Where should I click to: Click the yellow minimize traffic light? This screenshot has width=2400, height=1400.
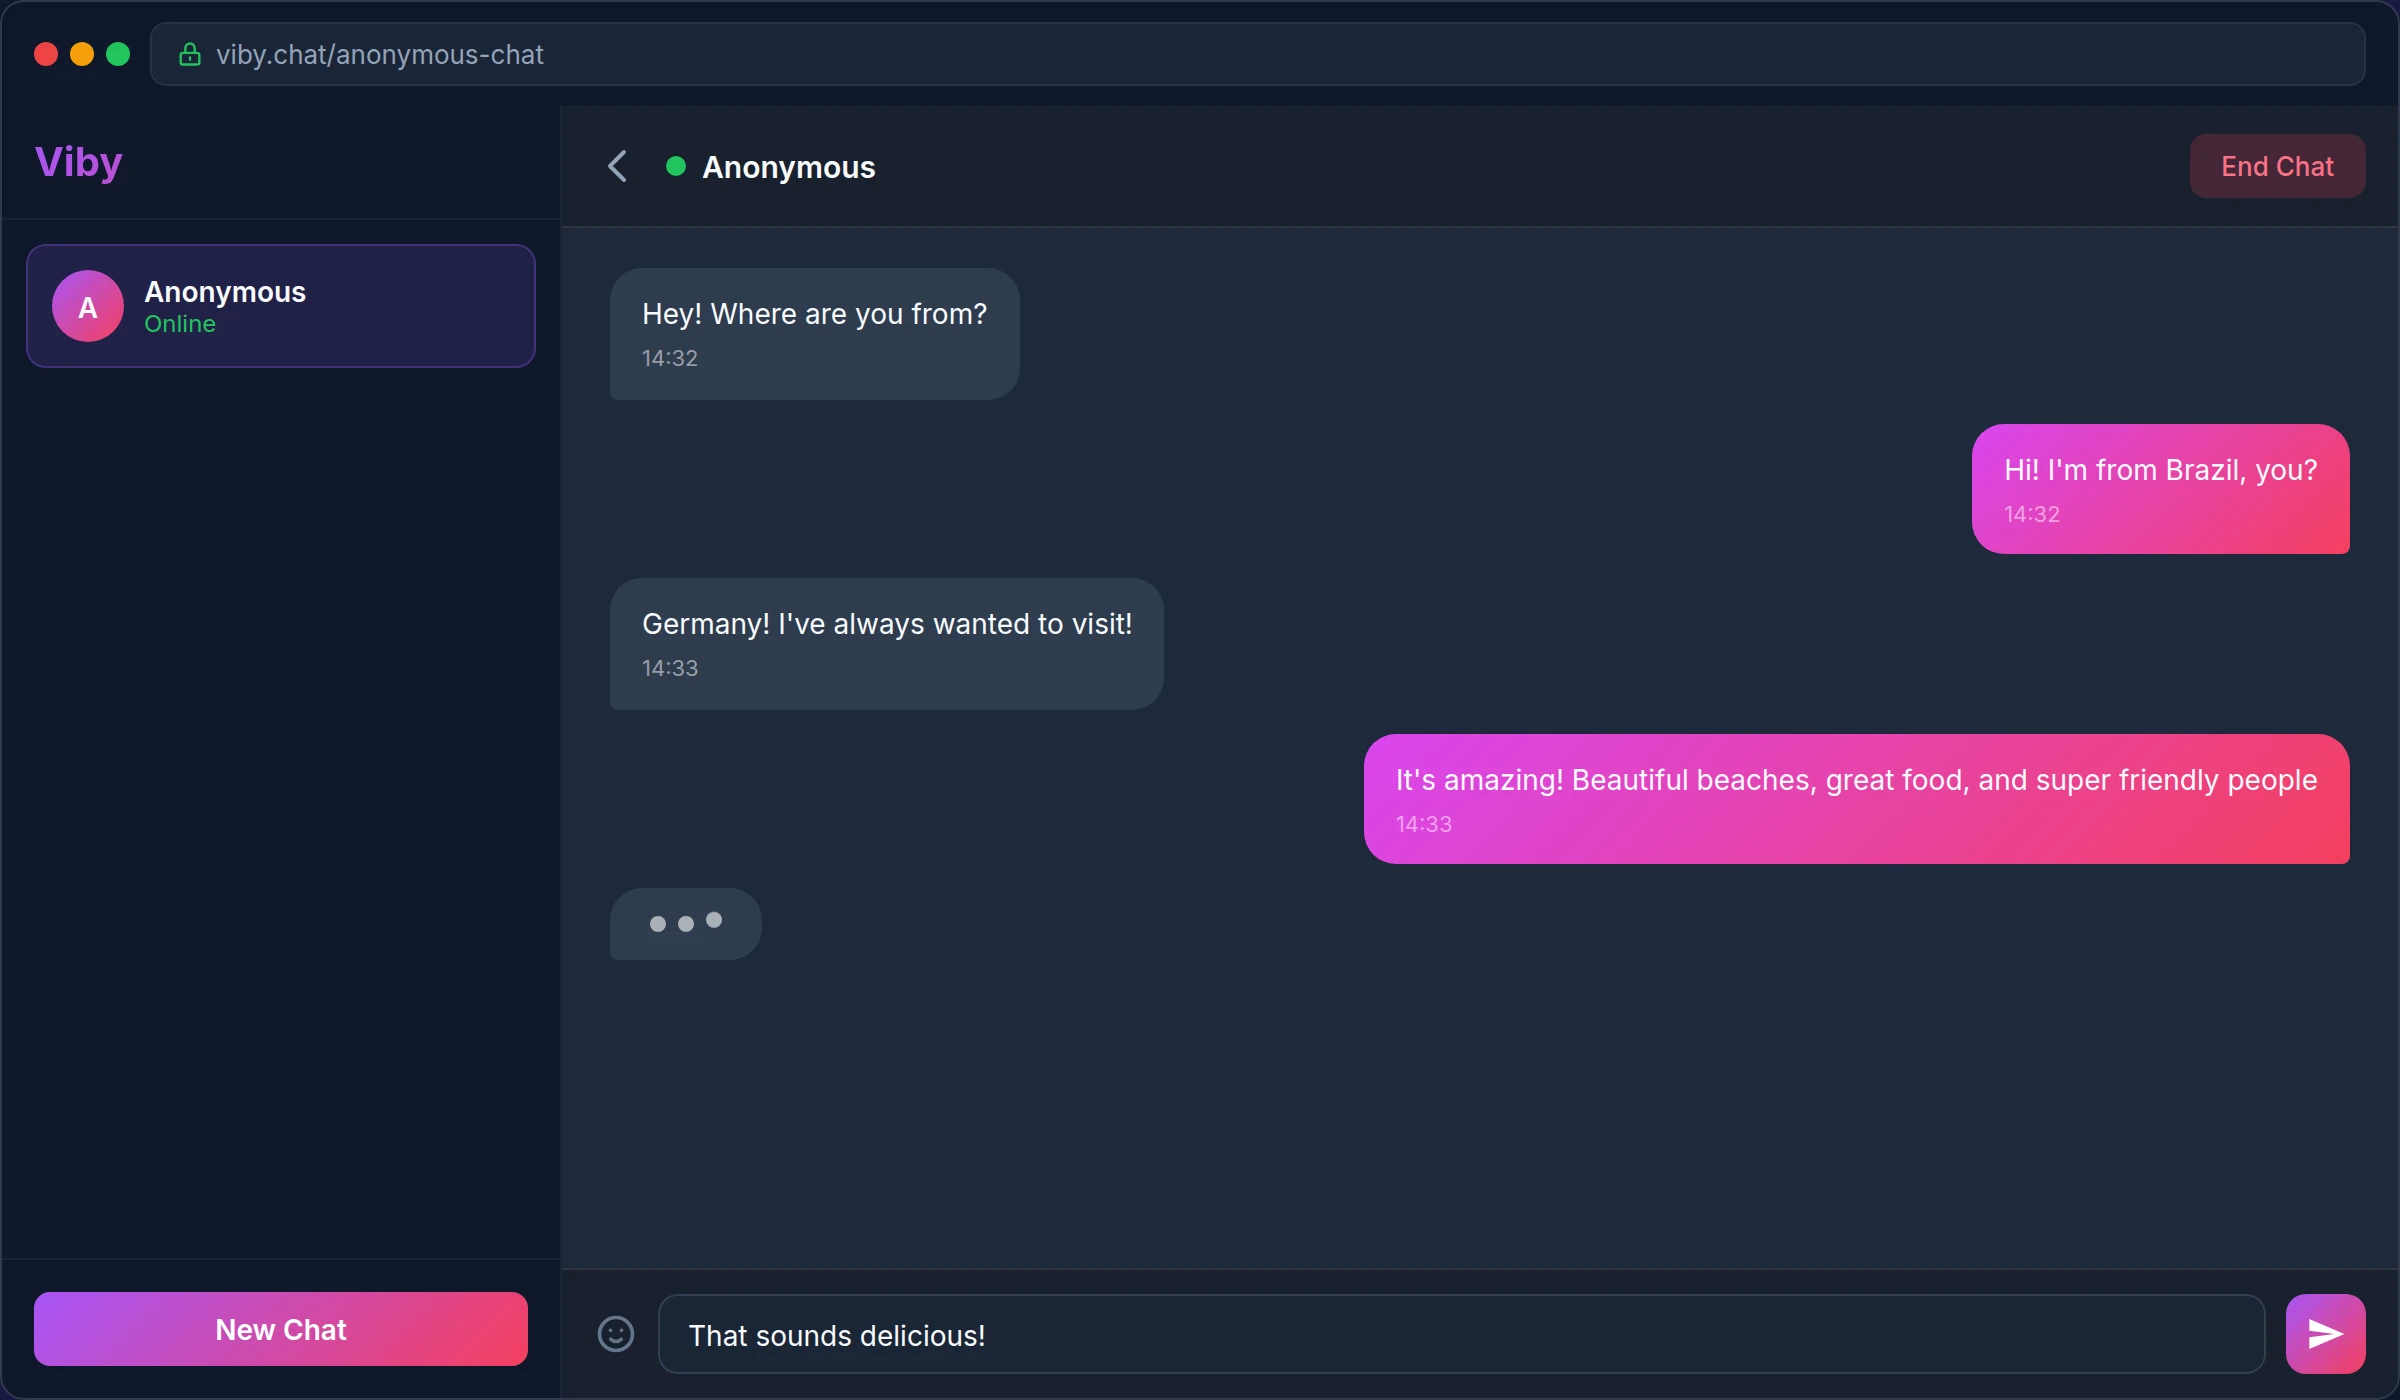[82, 54]
